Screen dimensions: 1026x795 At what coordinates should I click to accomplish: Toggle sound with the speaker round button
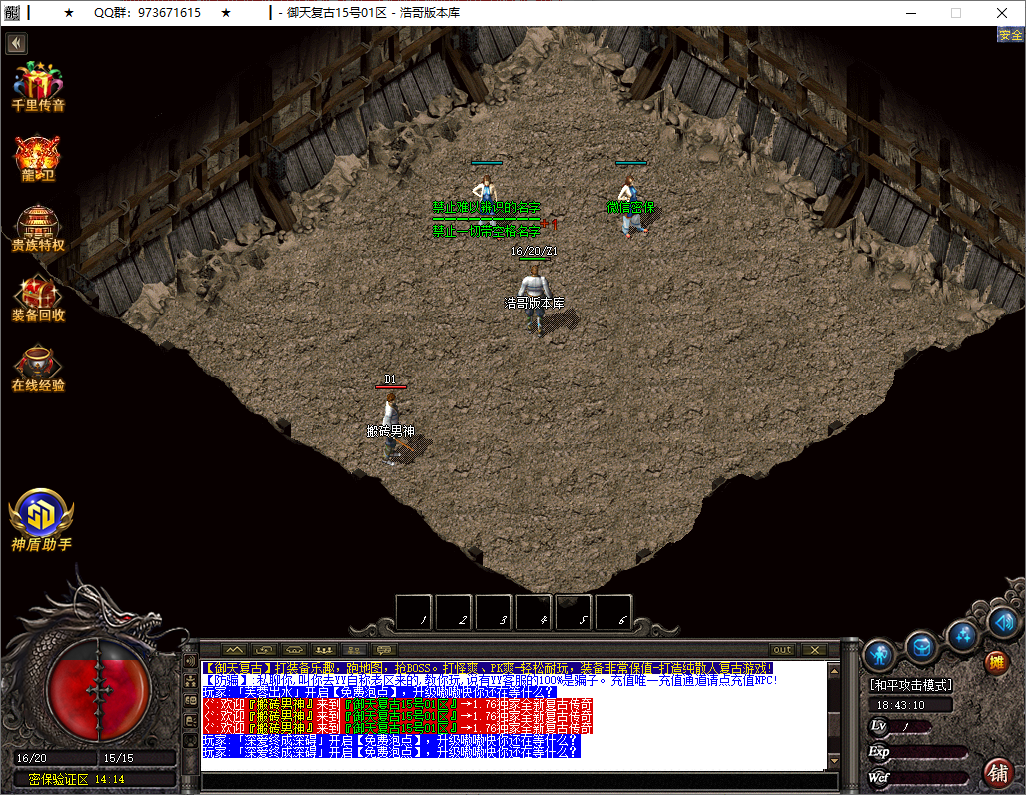[x=1003, y=621]
